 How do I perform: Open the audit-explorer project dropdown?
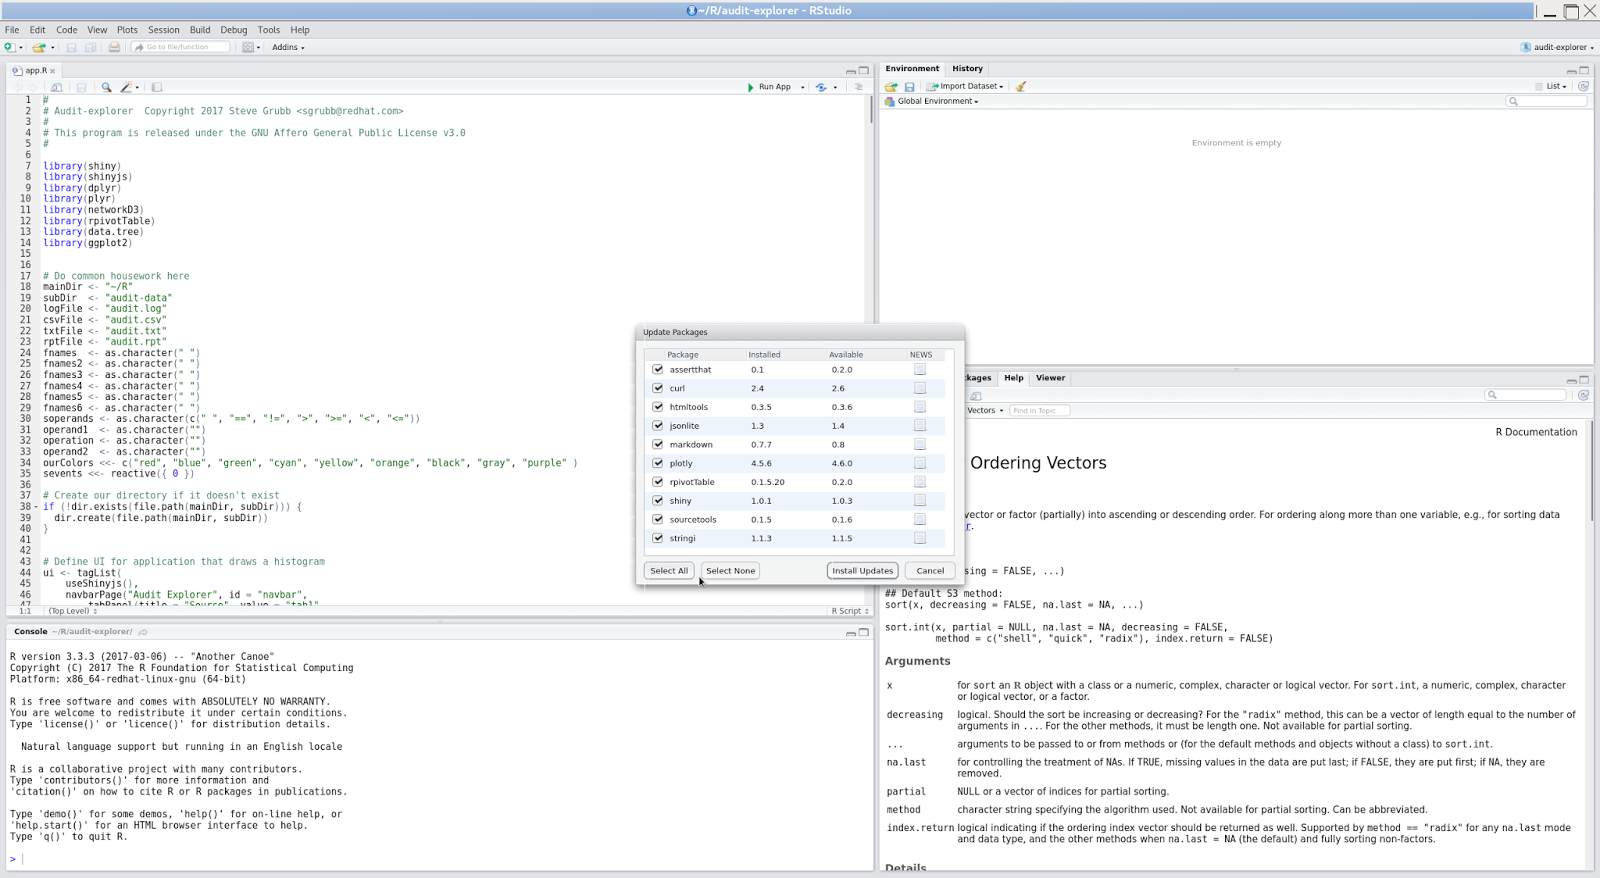click(1557, 47)
